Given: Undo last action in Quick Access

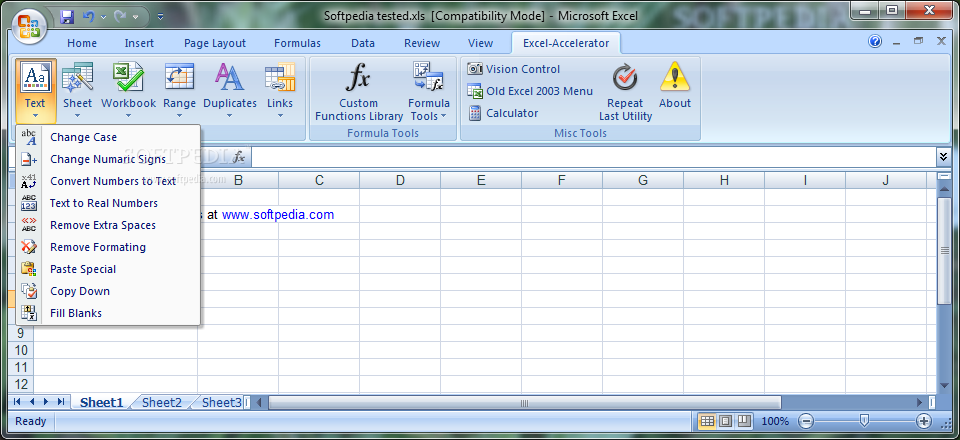Looking at the screenshot, I should click(88, 17).
